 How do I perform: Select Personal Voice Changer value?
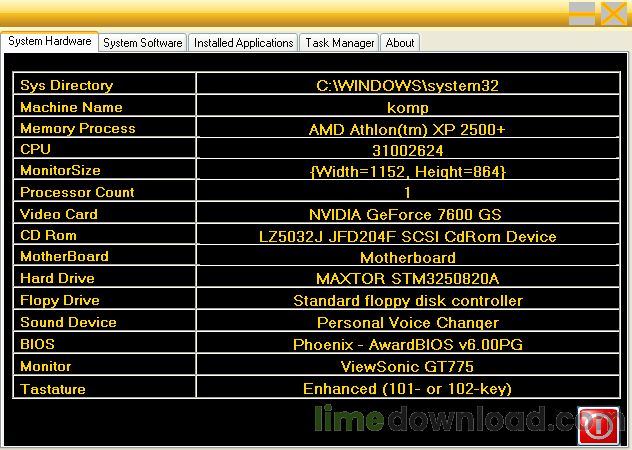click(x=407, y=321)
